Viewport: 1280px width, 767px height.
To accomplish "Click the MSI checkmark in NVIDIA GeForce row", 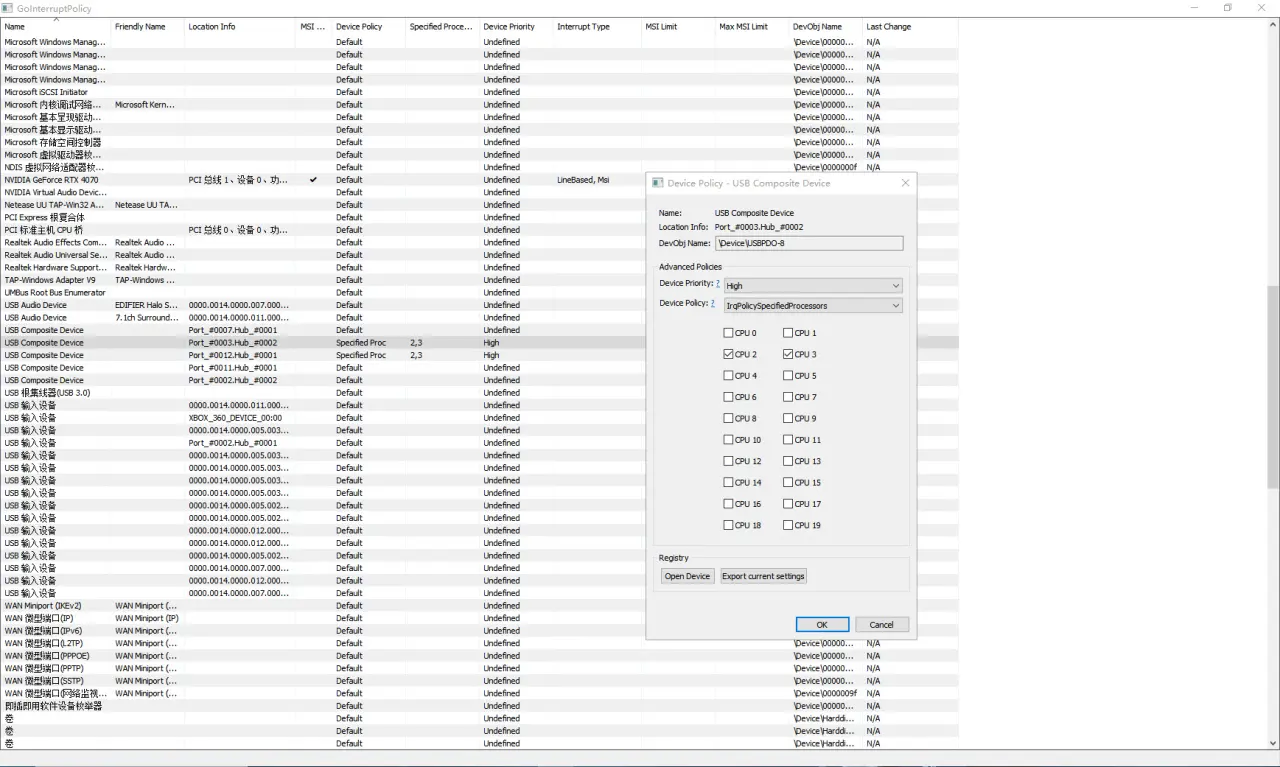I will click(x=313, y=180).
